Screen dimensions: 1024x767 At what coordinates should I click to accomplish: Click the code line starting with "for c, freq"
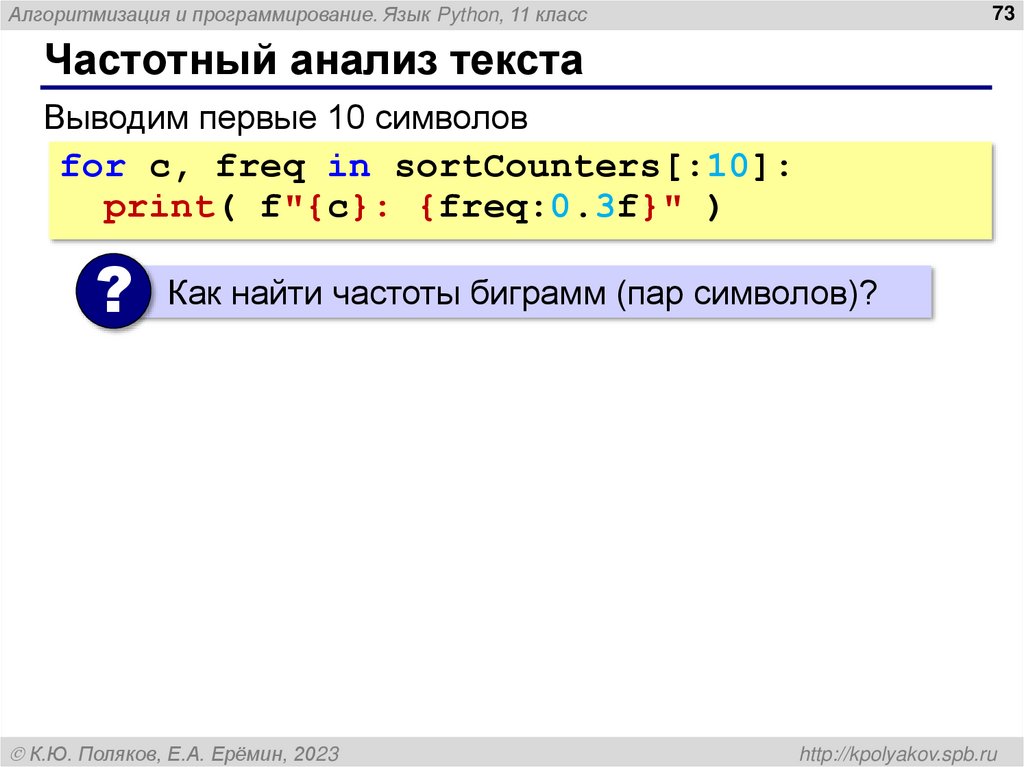tap(425, 166)
